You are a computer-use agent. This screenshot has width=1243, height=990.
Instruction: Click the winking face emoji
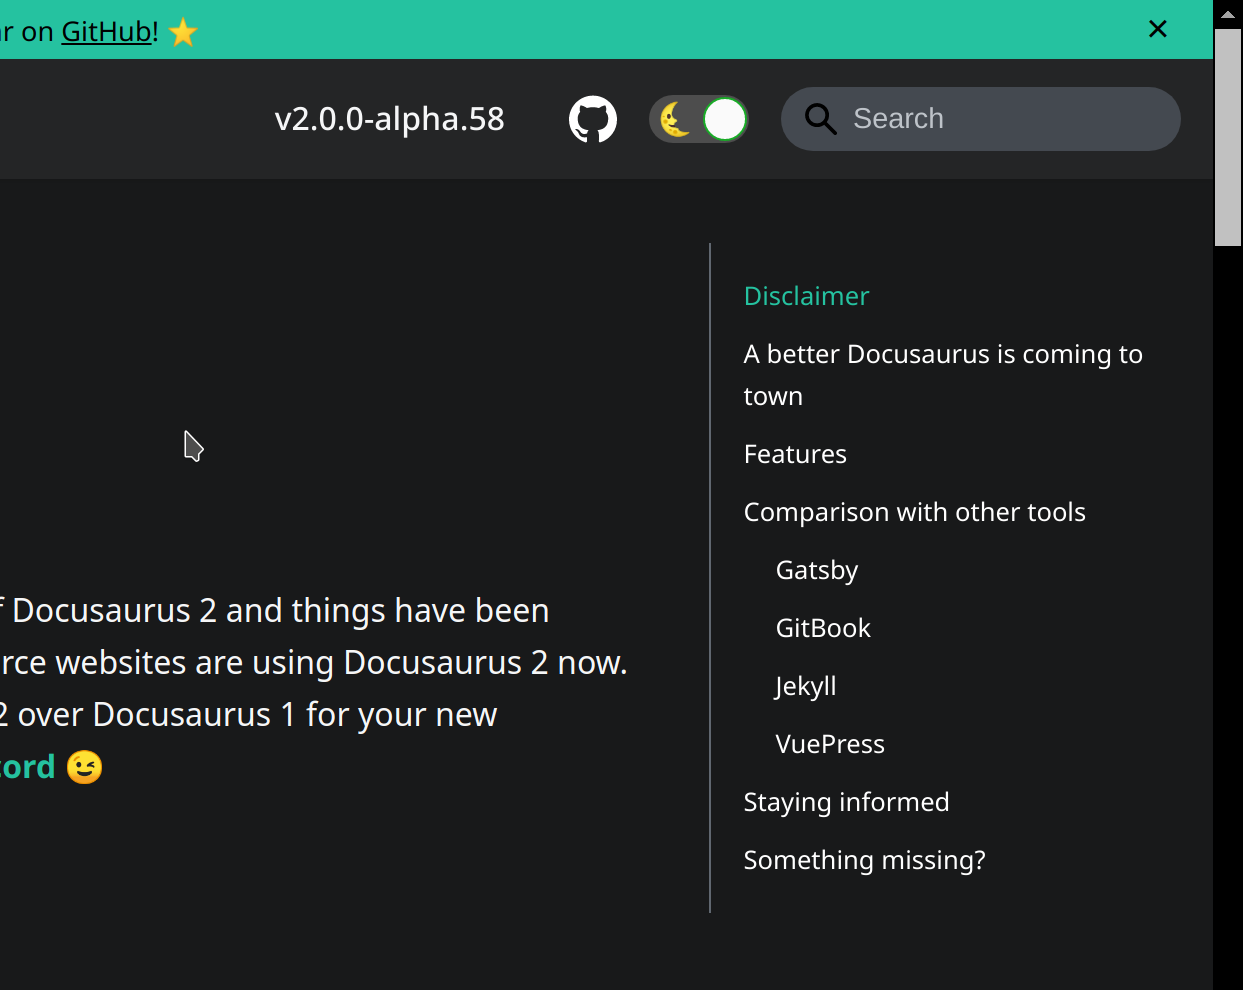pyautogui.click(x=84, y=766)
